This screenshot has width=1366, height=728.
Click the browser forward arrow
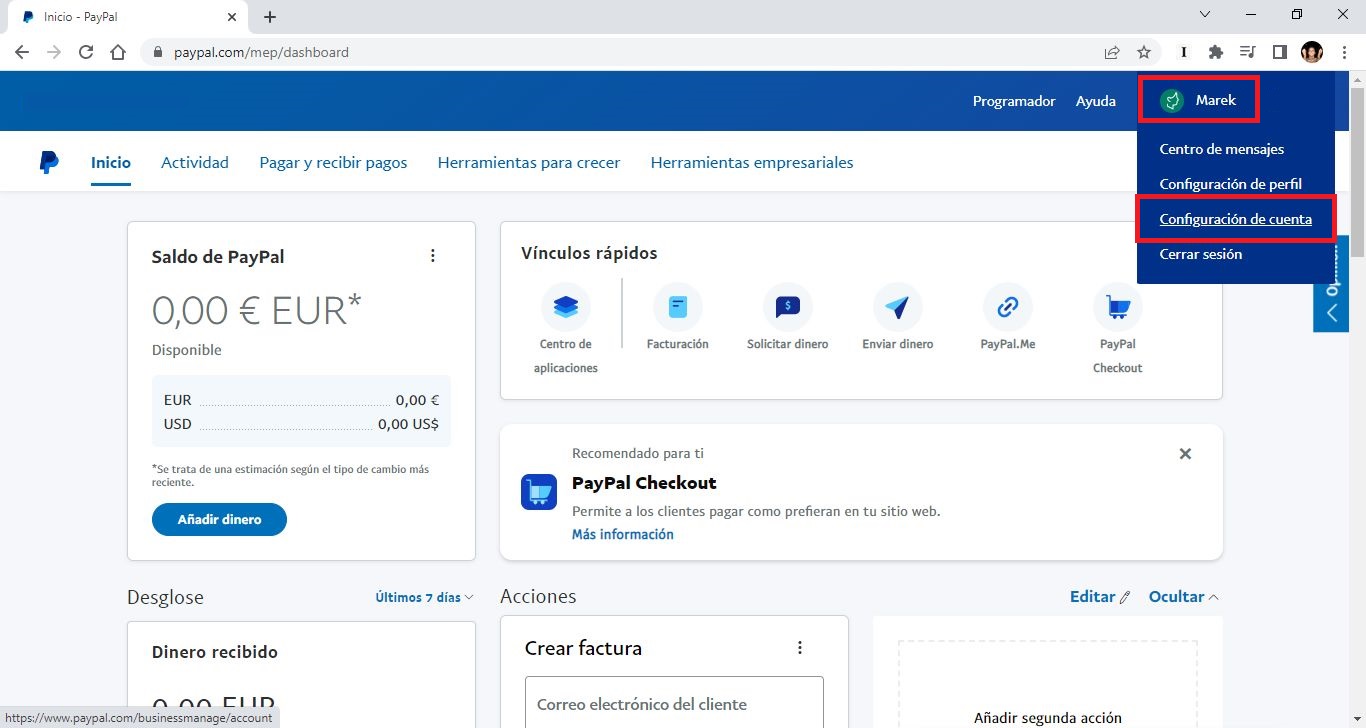coord(54,52)
